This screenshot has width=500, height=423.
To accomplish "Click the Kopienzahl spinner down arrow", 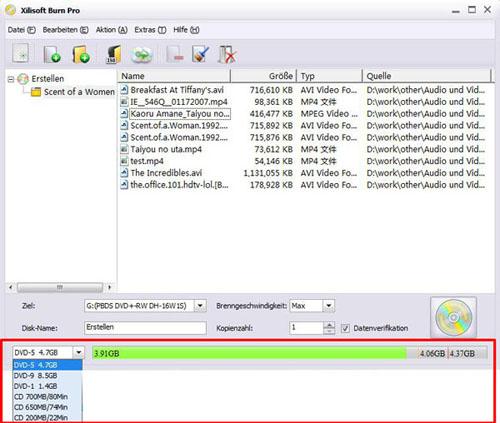I will click(x=329, y=331).
